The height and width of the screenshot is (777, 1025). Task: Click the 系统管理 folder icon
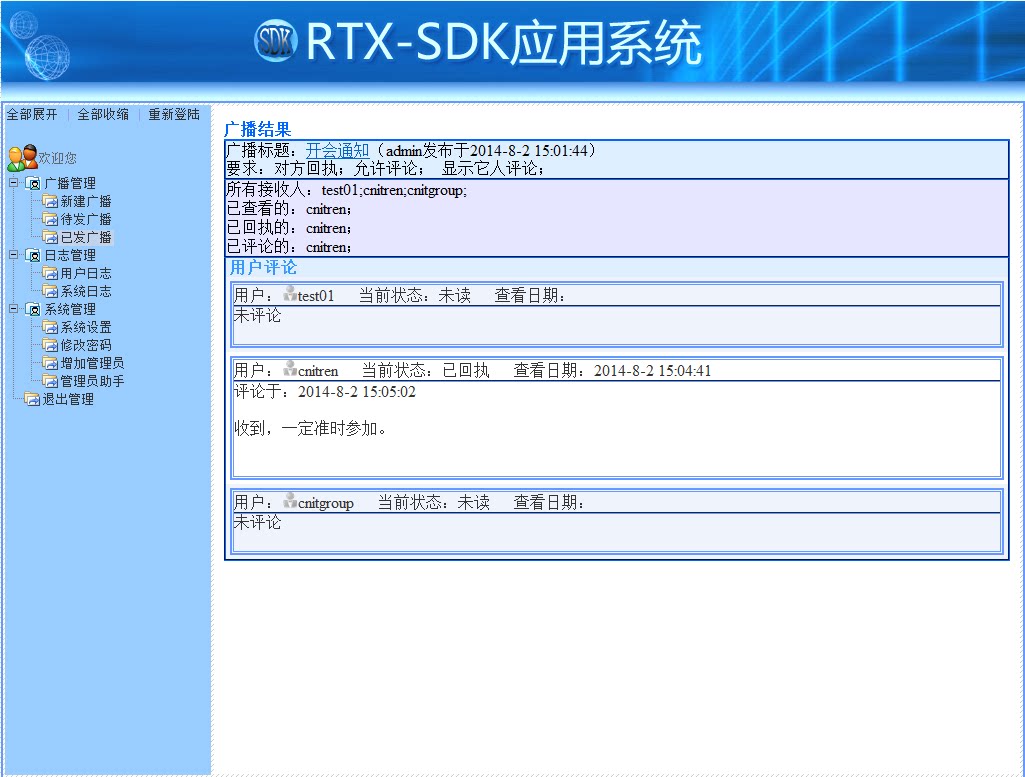click(x=33, y=309)
